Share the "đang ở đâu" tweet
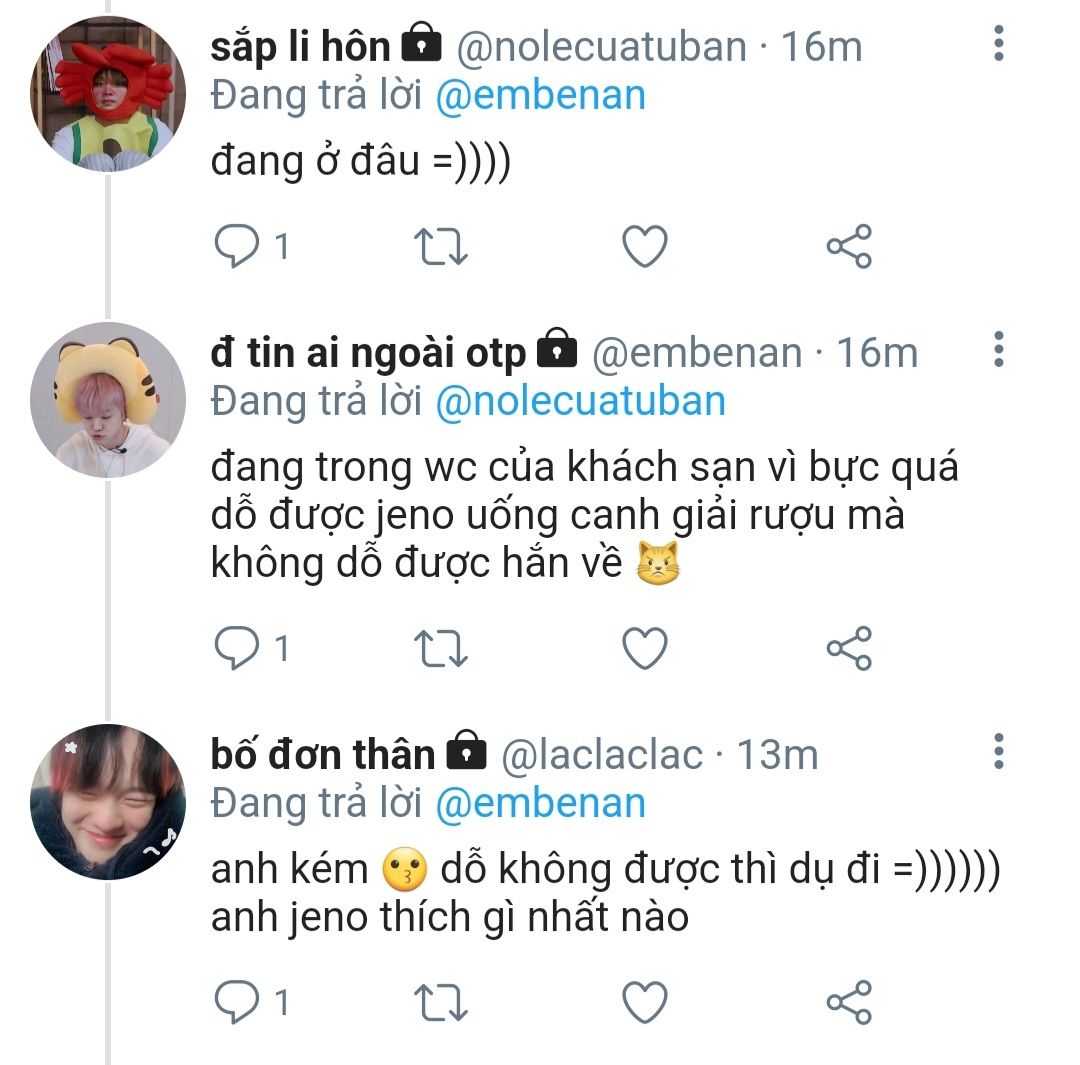 (x=849, y=246)
